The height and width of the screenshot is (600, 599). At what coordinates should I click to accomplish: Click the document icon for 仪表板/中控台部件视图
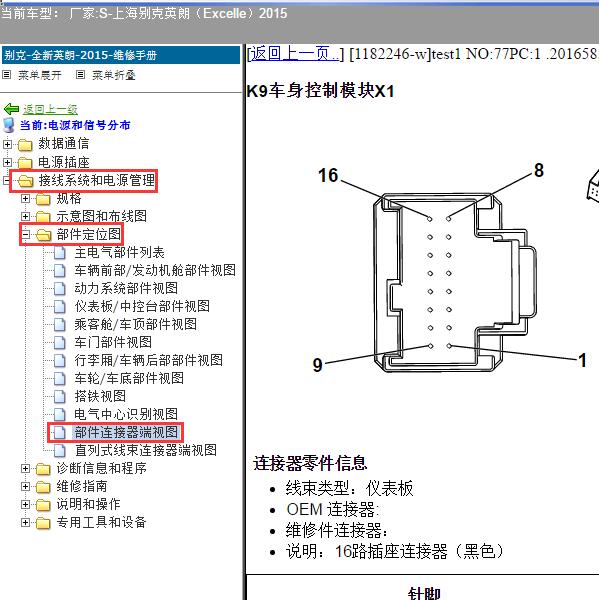click(60, 307)
